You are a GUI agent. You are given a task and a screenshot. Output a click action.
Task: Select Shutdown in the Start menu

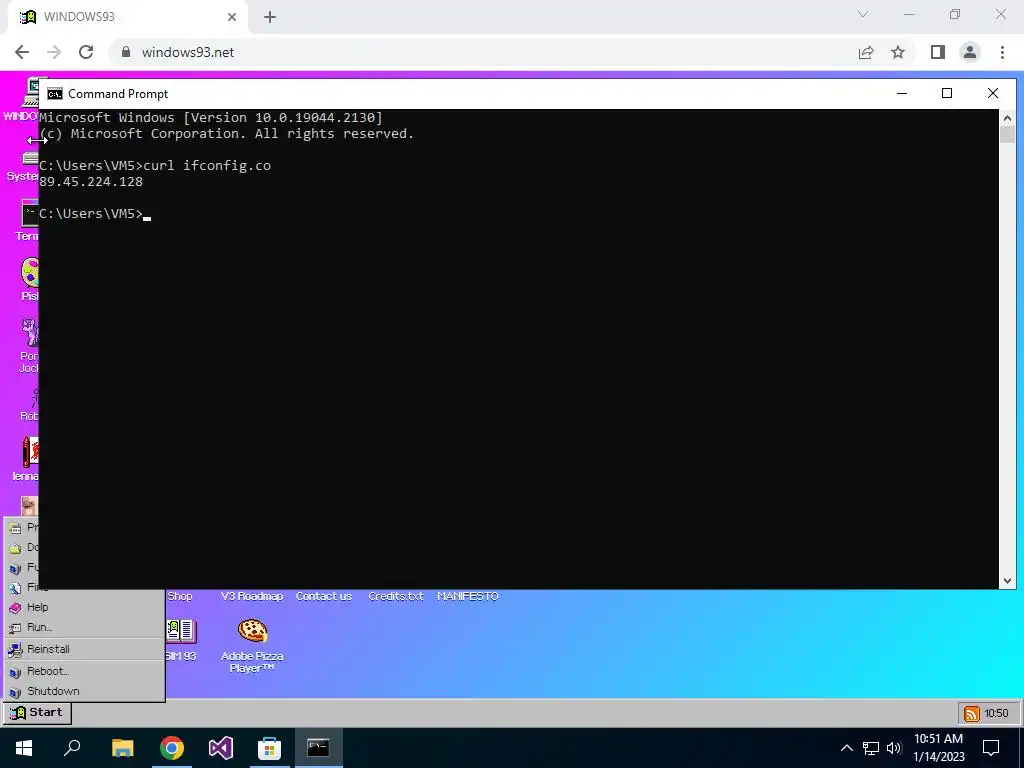(84, 691)
